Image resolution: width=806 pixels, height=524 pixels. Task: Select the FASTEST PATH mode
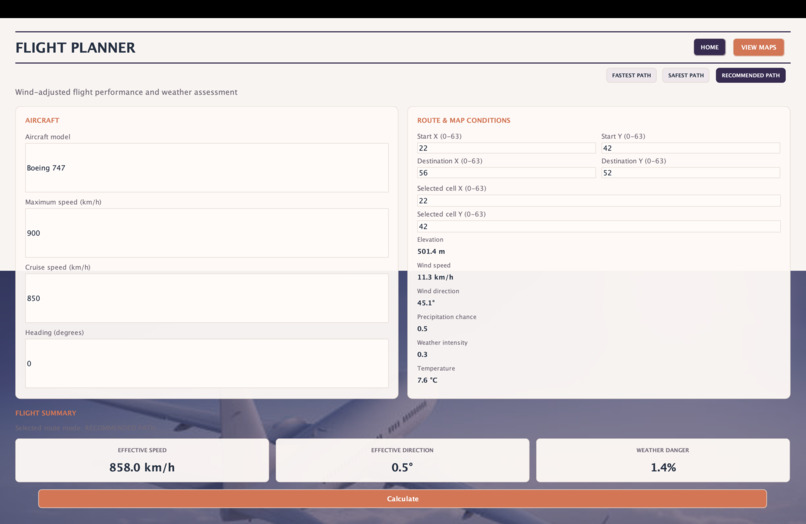(x=631, y=75)
